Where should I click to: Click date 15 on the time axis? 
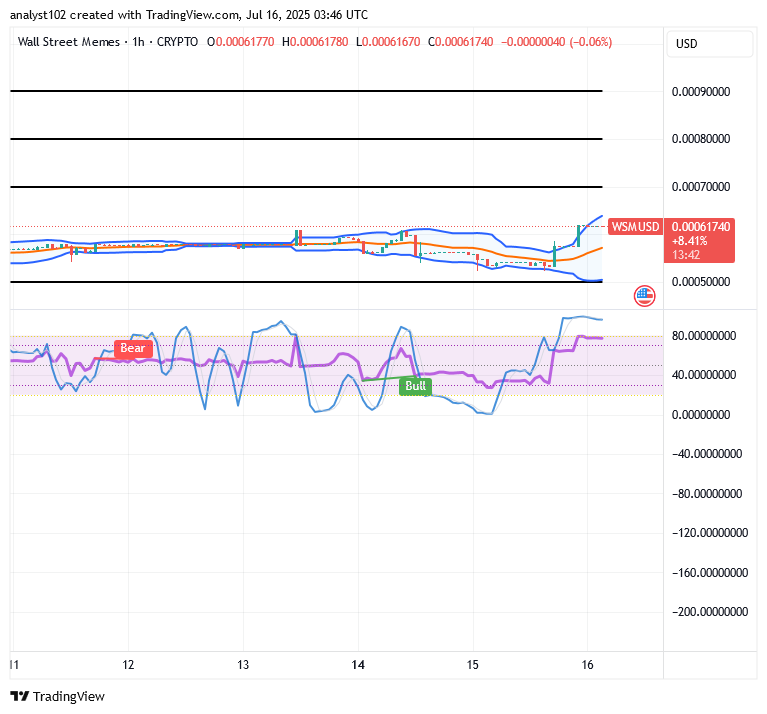point(473,665)
